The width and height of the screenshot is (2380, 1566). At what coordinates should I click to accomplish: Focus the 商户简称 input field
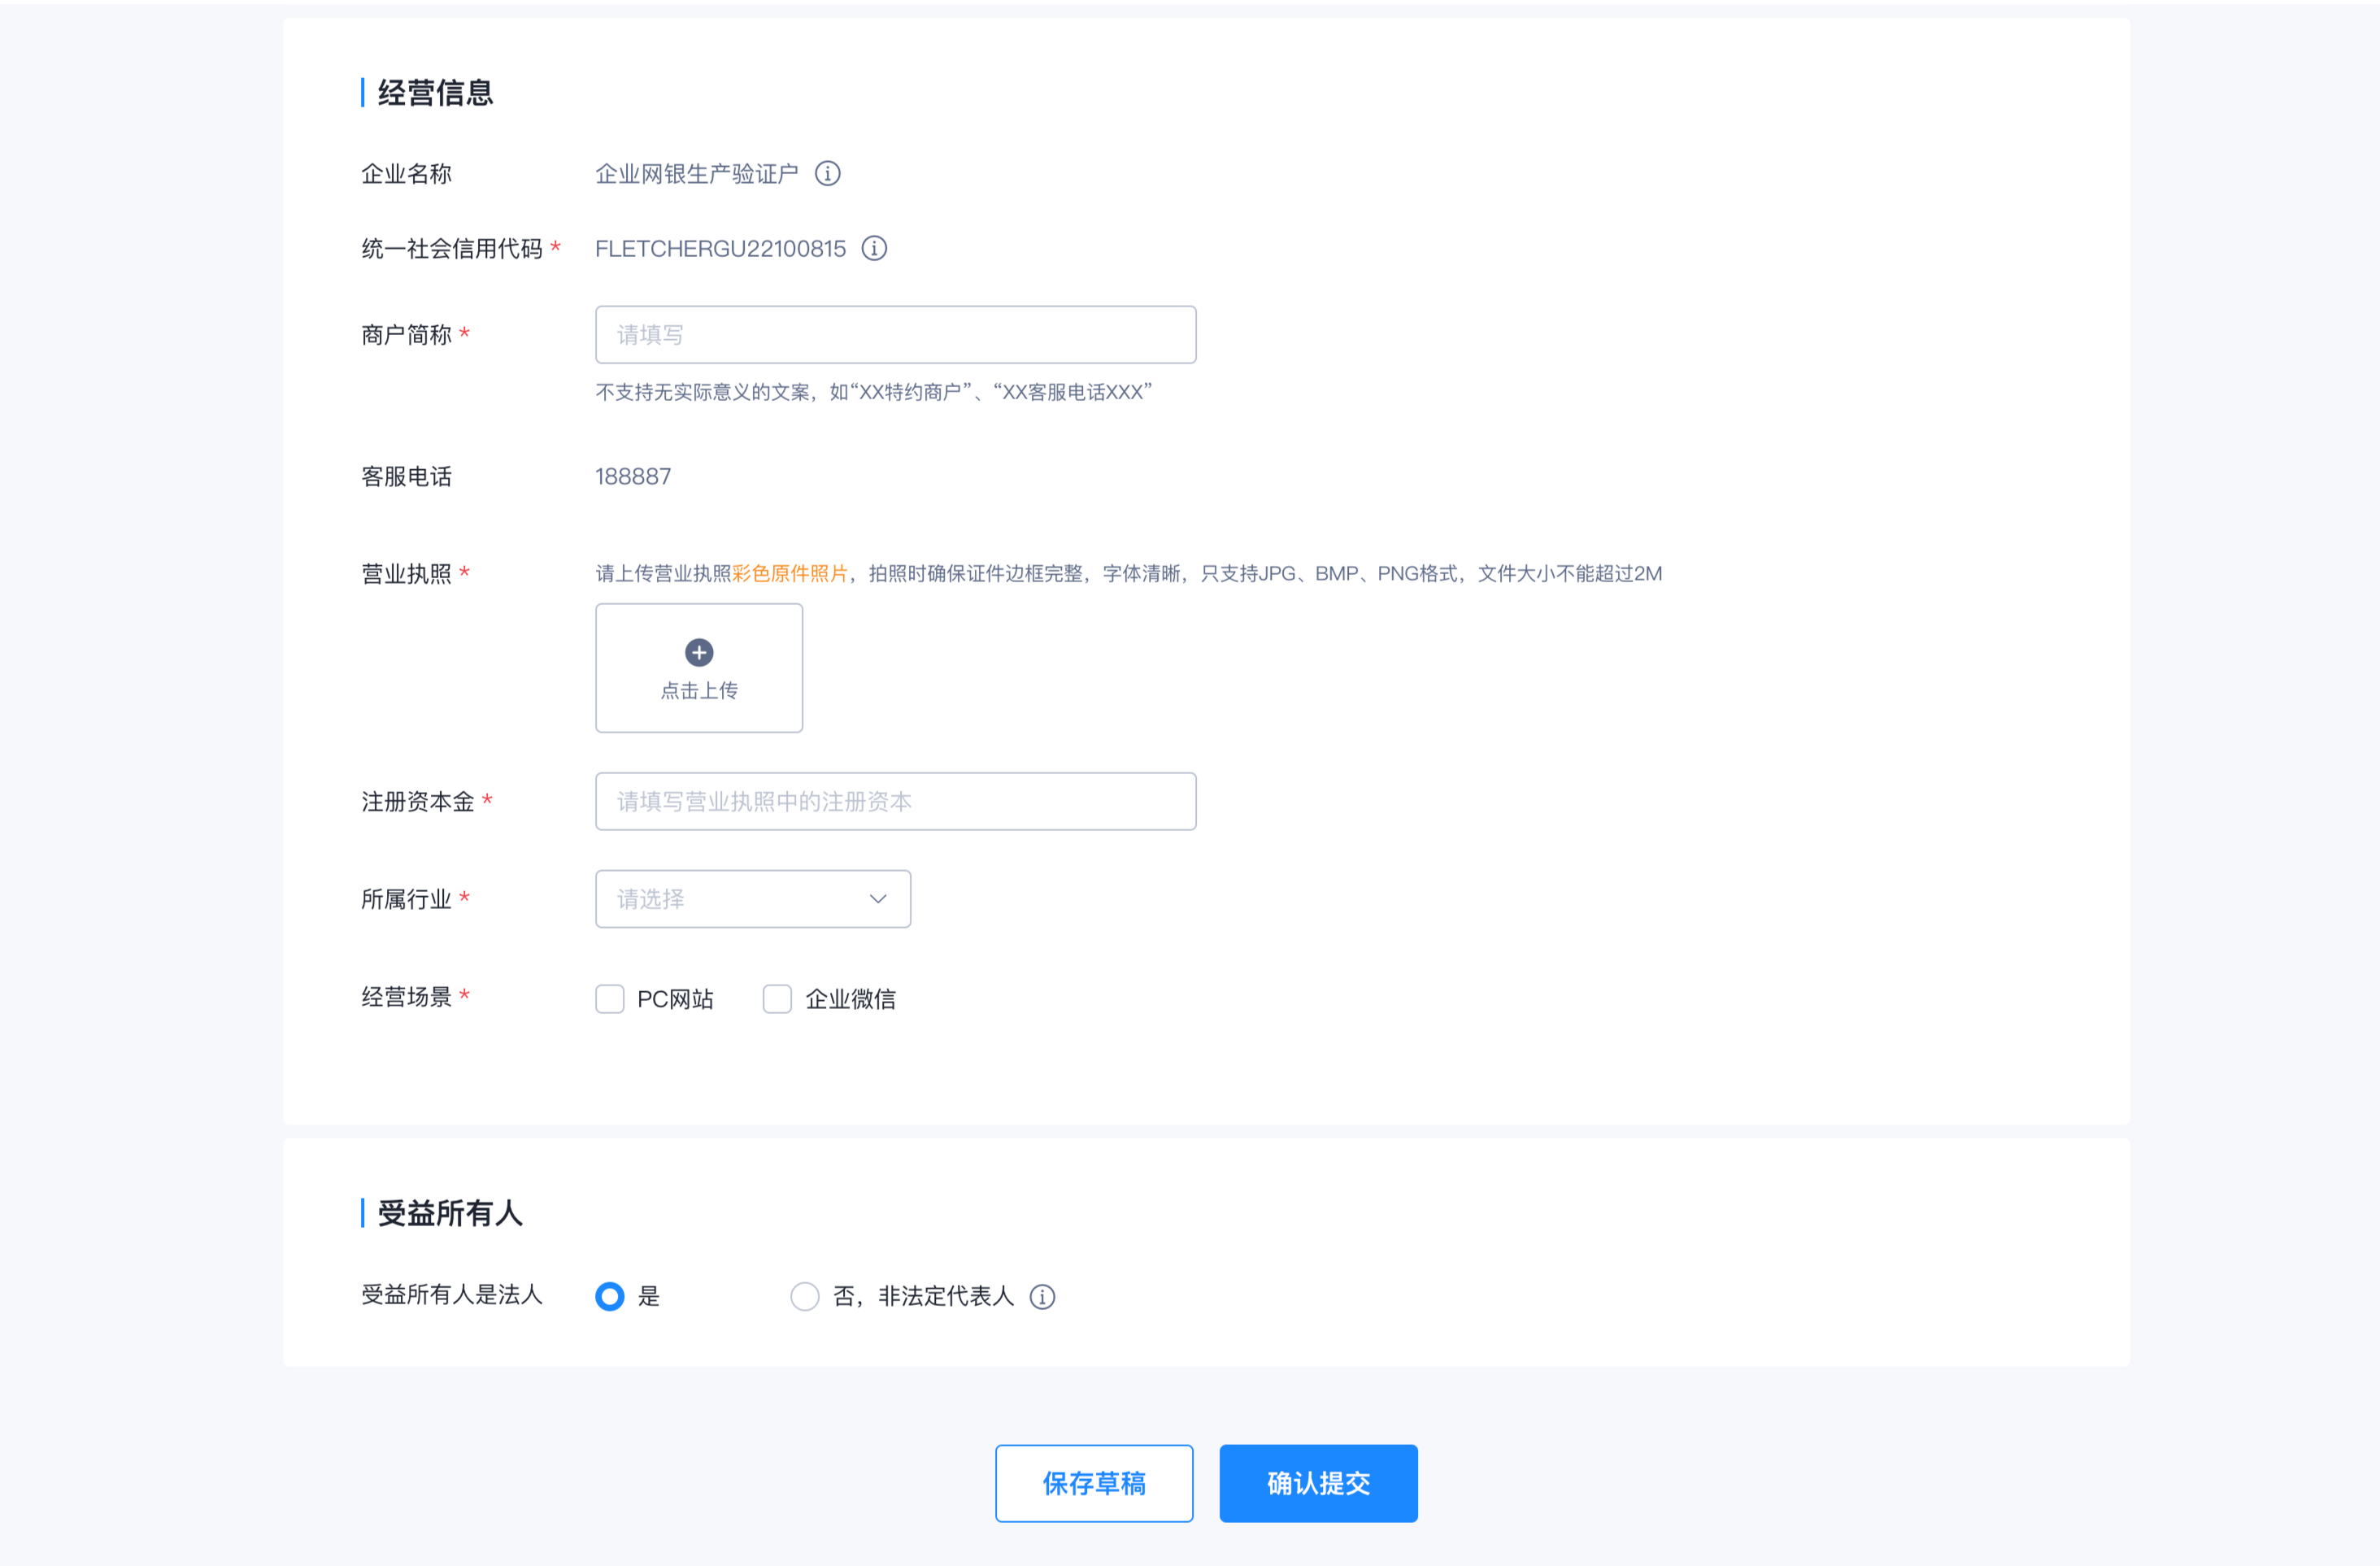click(x=895, y=335)
